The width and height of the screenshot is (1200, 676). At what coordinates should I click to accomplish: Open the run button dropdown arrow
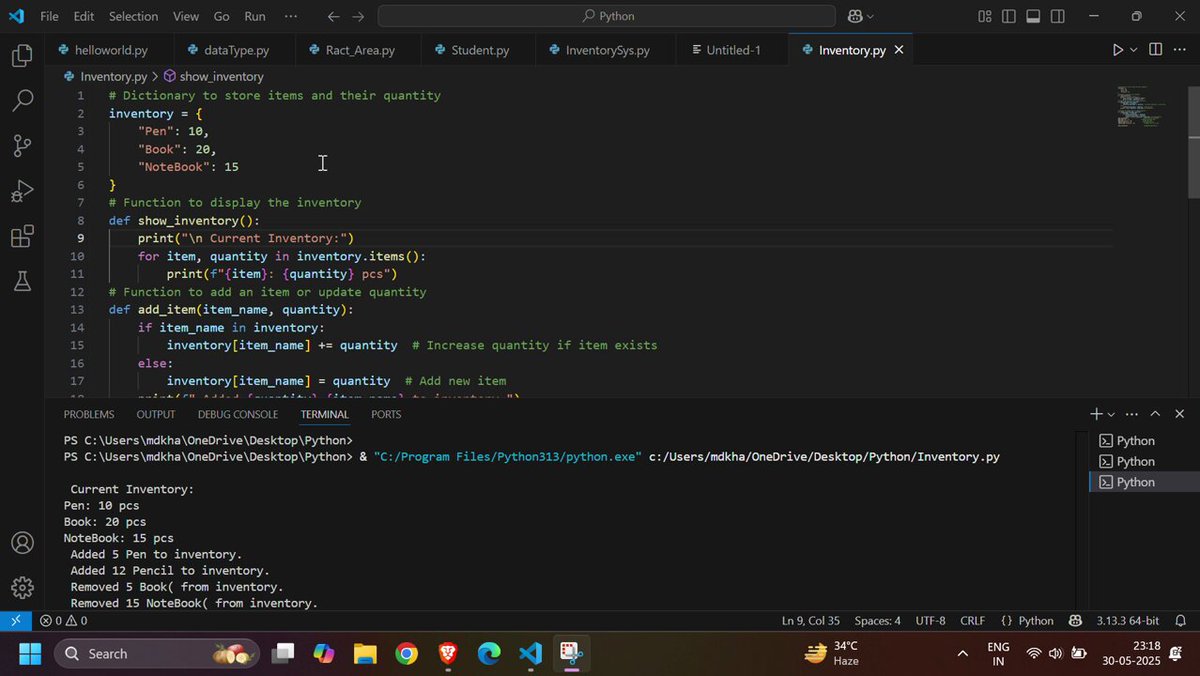[1134, 50]
